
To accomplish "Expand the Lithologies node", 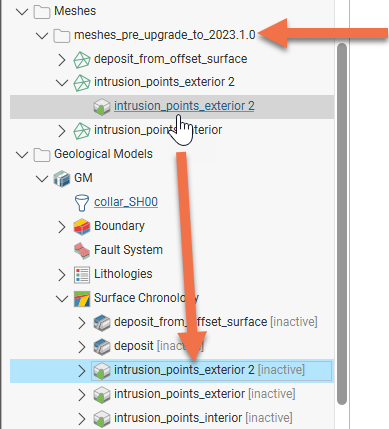I will point(62,275).
